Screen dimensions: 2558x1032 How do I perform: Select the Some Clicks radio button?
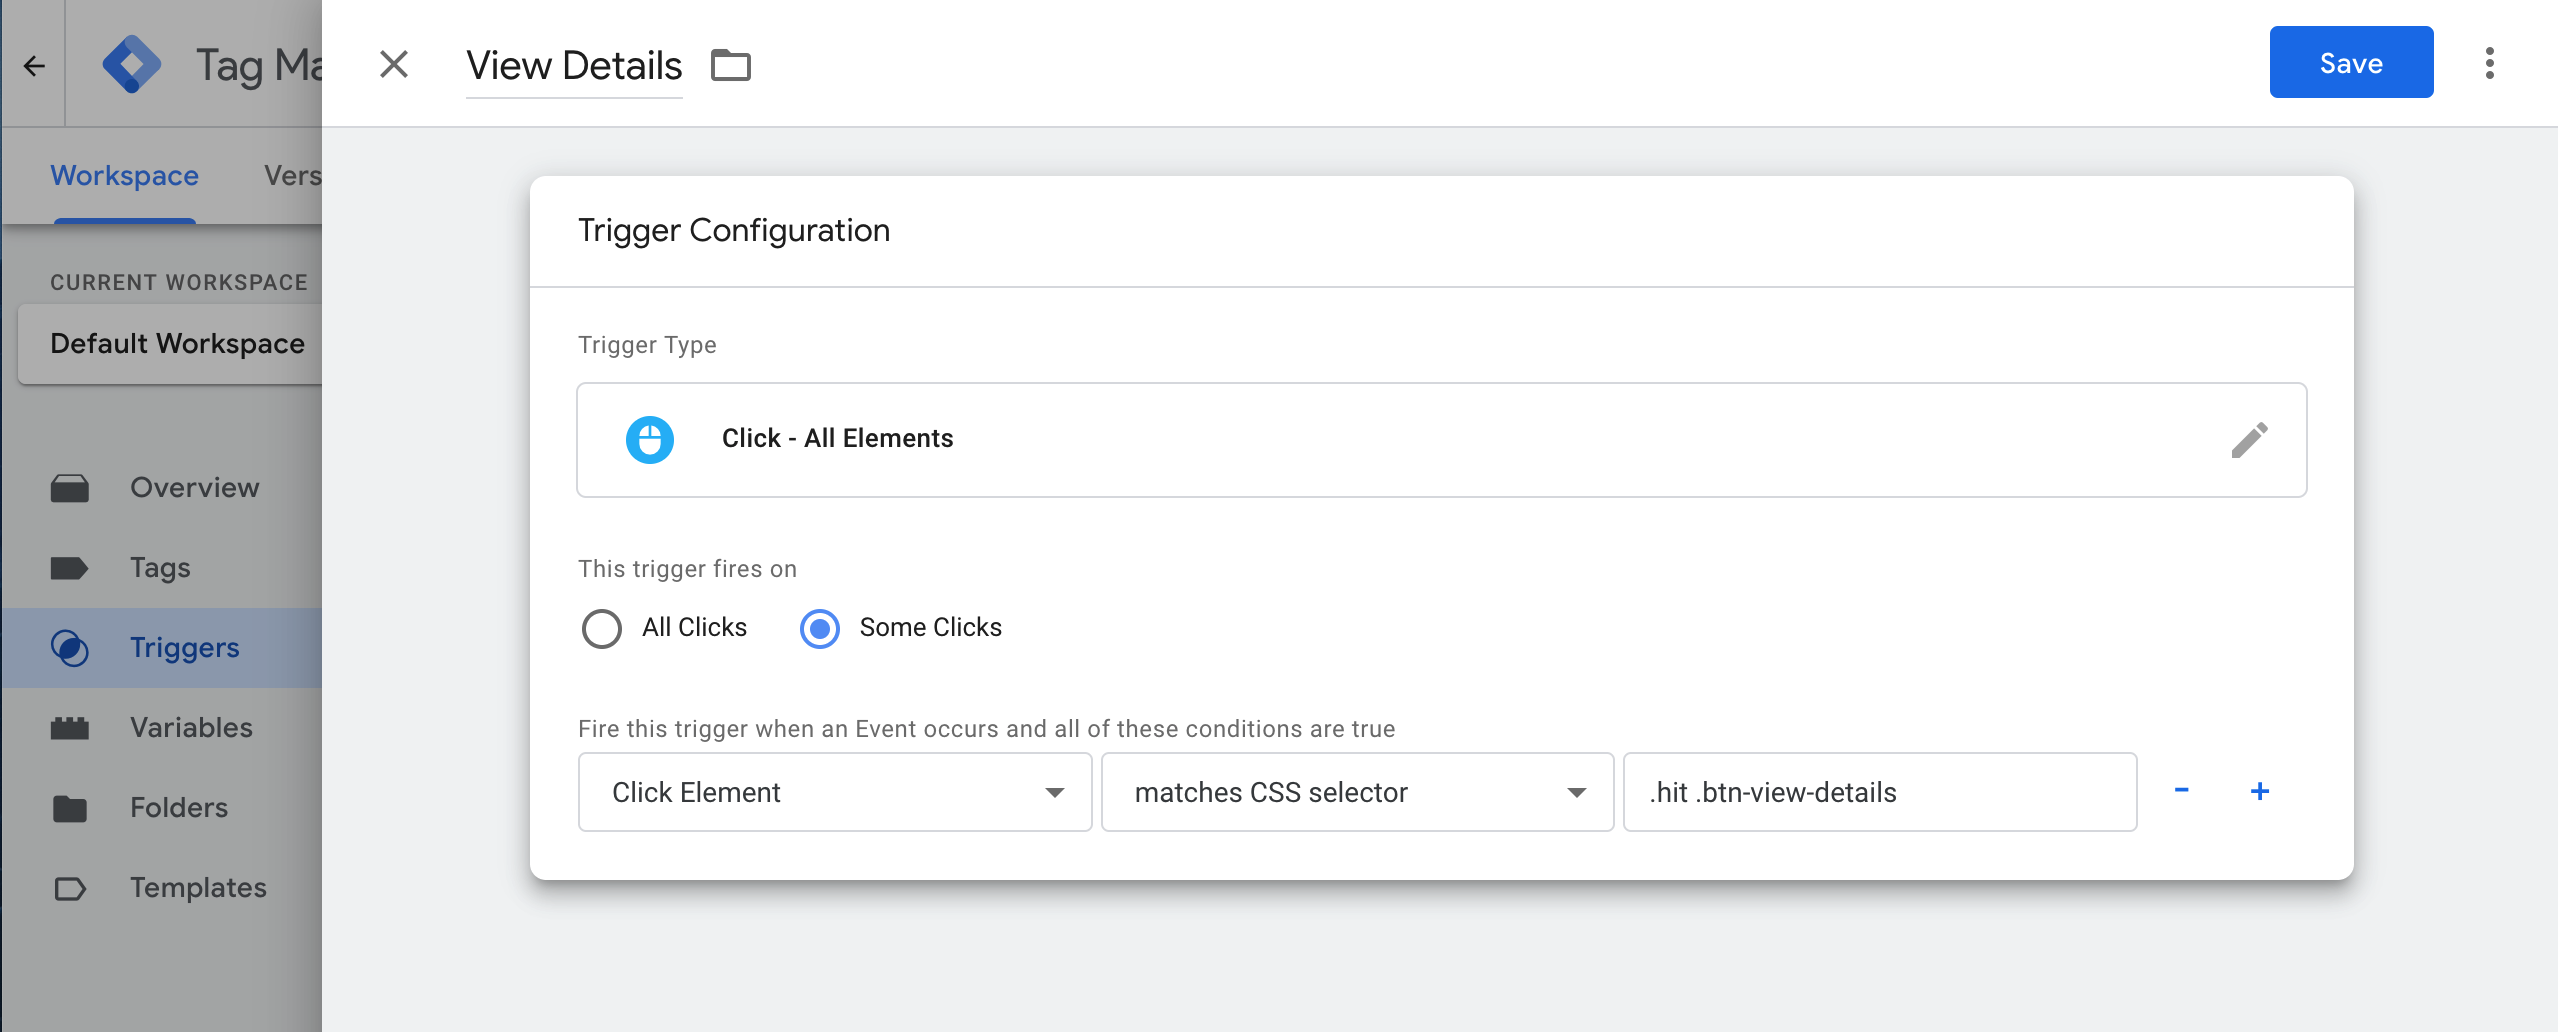click(818, 628)
